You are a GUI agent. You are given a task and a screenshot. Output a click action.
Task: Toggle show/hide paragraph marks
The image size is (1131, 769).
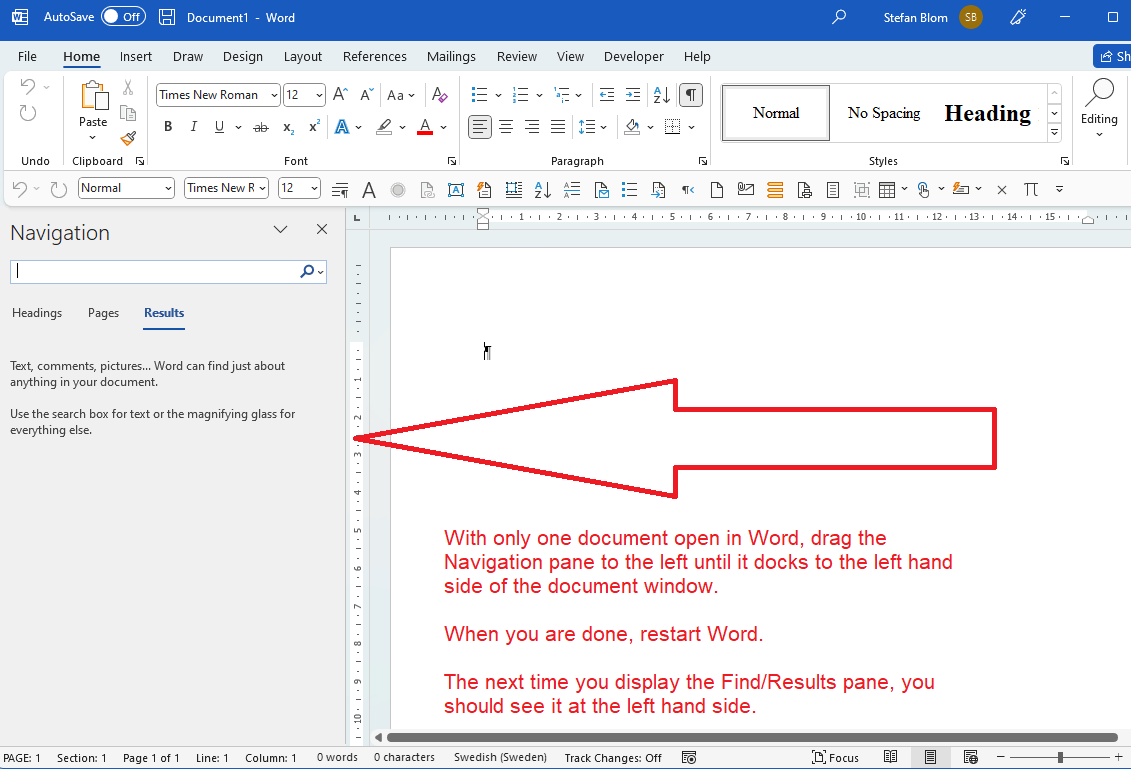tap(691, 95)
